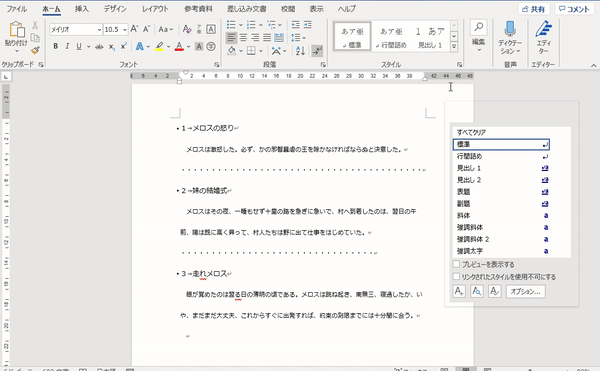Enable the プレビューを表示する checkbox
This screenshot has height=371, width=600.
[456, 264]
